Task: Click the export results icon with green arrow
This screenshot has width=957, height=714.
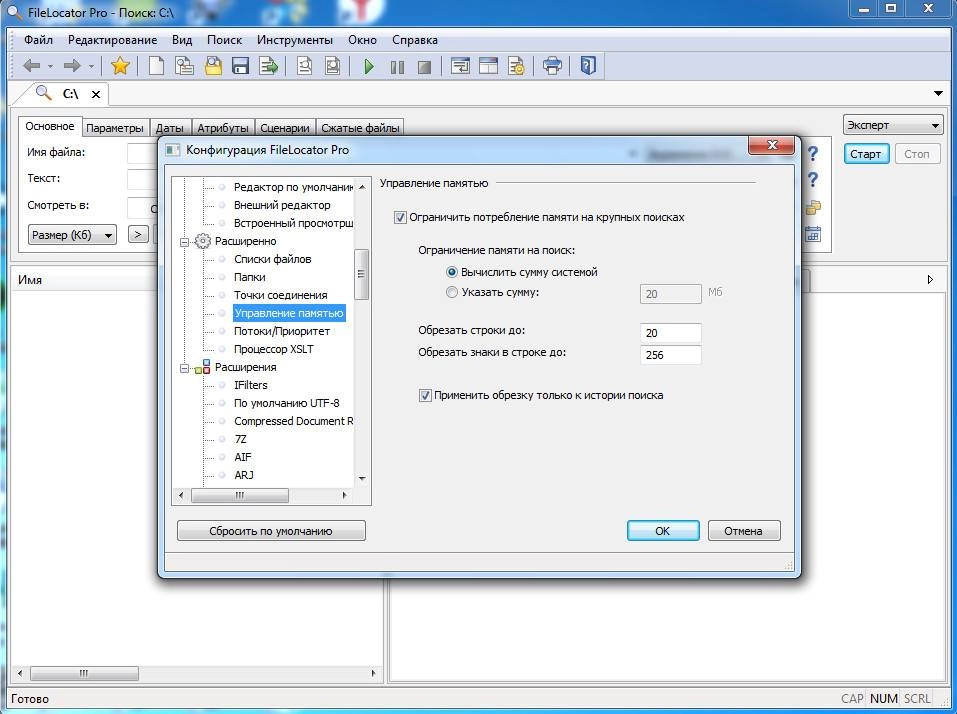Action: [x=269, y=65]
